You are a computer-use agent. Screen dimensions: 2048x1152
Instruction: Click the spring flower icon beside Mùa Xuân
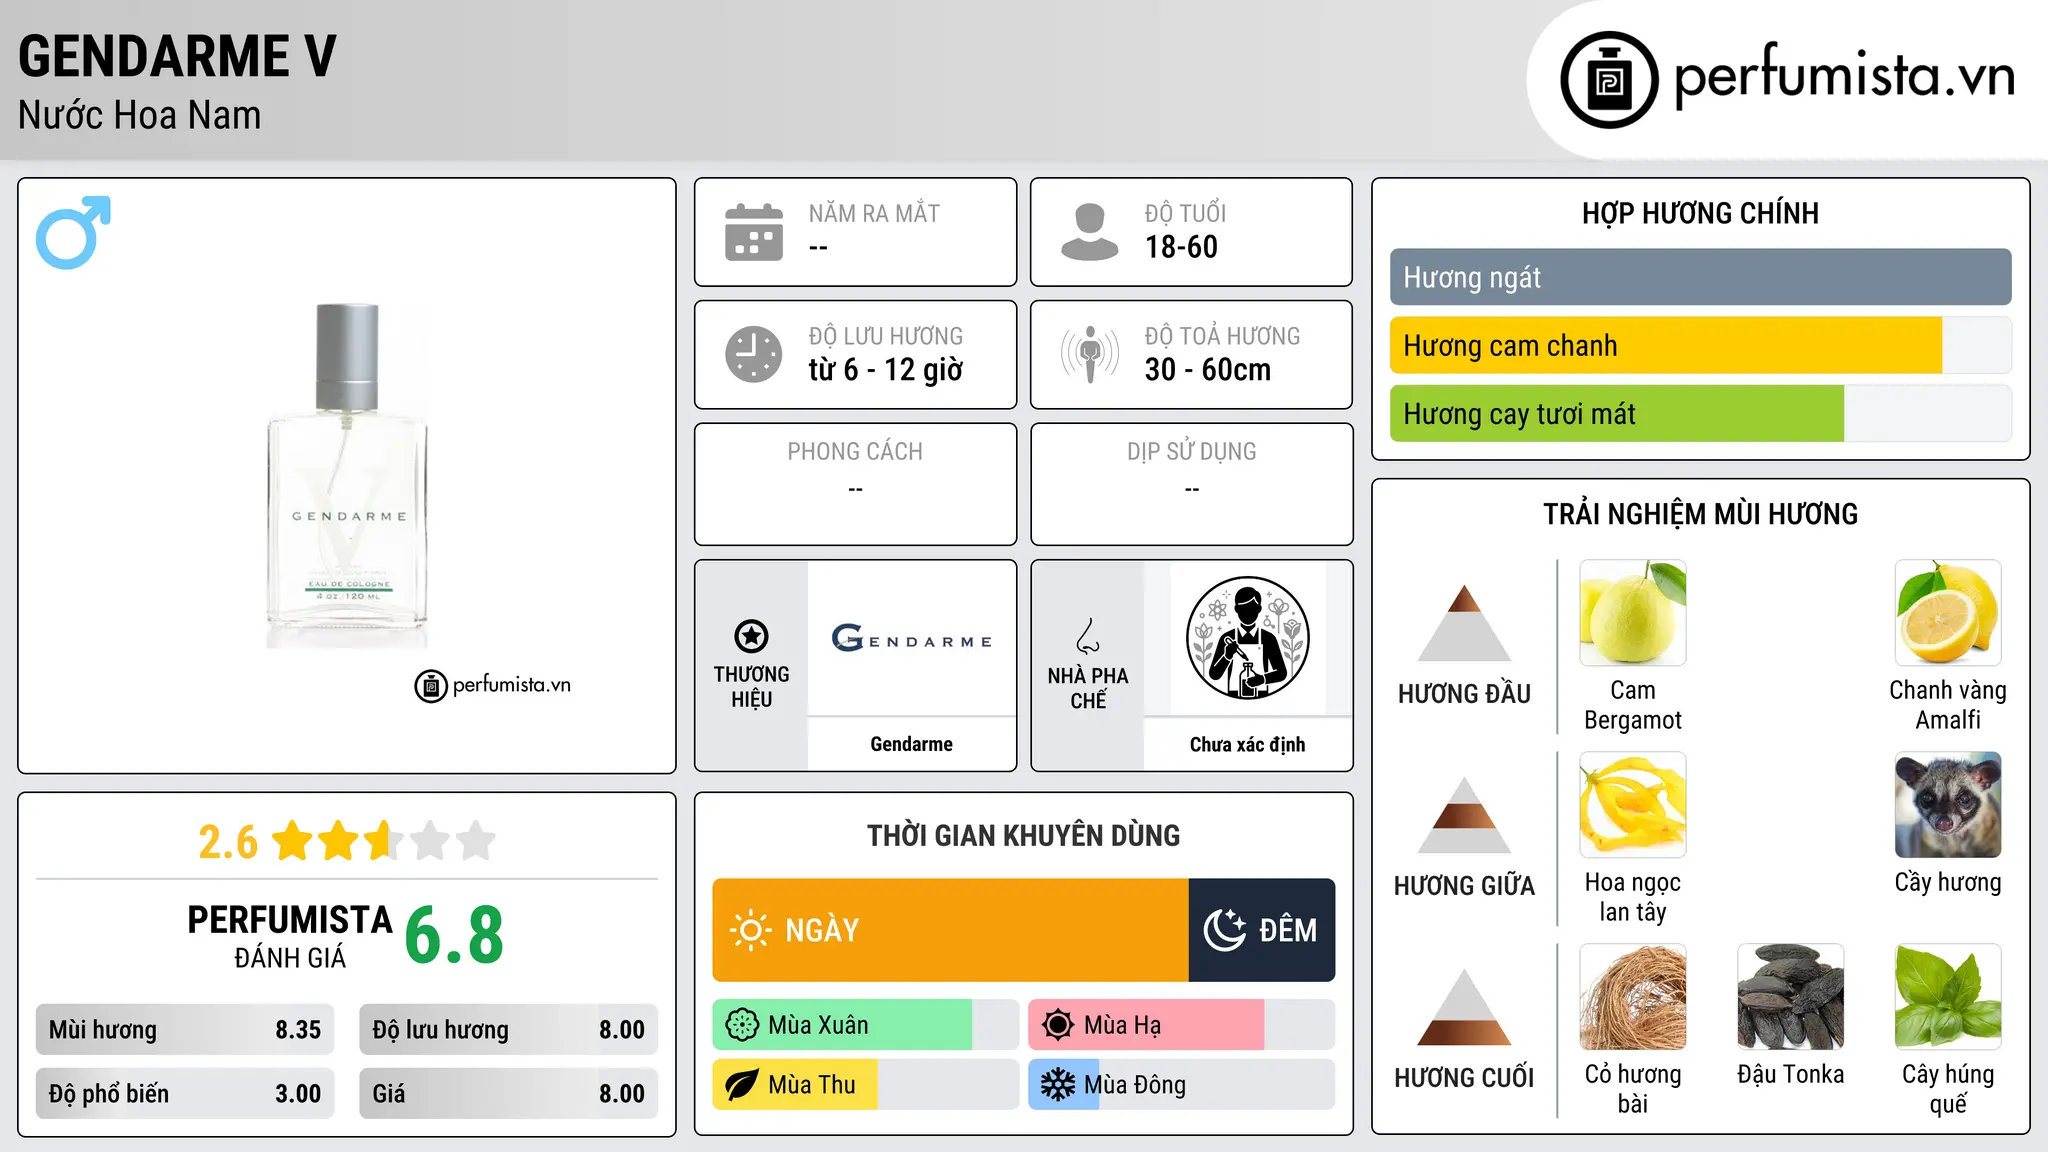coord(742,1025)
